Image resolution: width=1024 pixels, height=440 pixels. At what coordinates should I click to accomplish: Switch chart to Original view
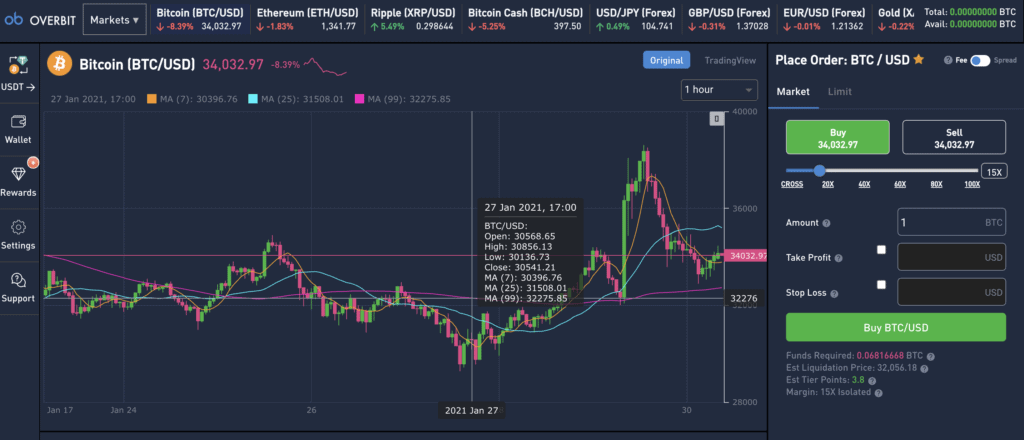click(666, 61)
